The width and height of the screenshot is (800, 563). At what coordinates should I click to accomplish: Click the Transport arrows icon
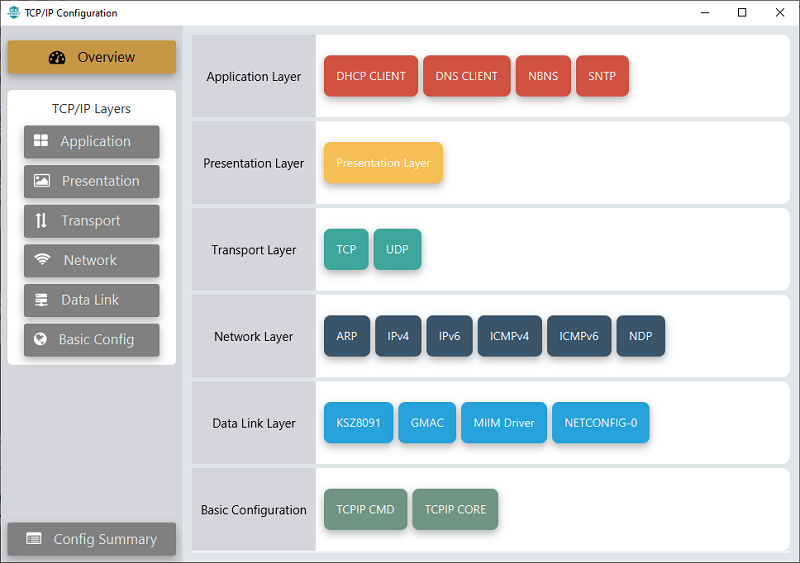[41, 221]
